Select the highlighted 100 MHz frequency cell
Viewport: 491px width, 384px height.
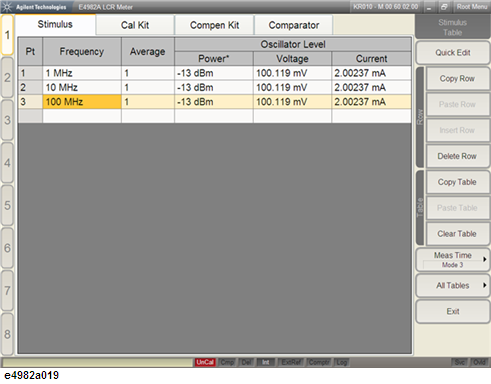click(82, 102)
